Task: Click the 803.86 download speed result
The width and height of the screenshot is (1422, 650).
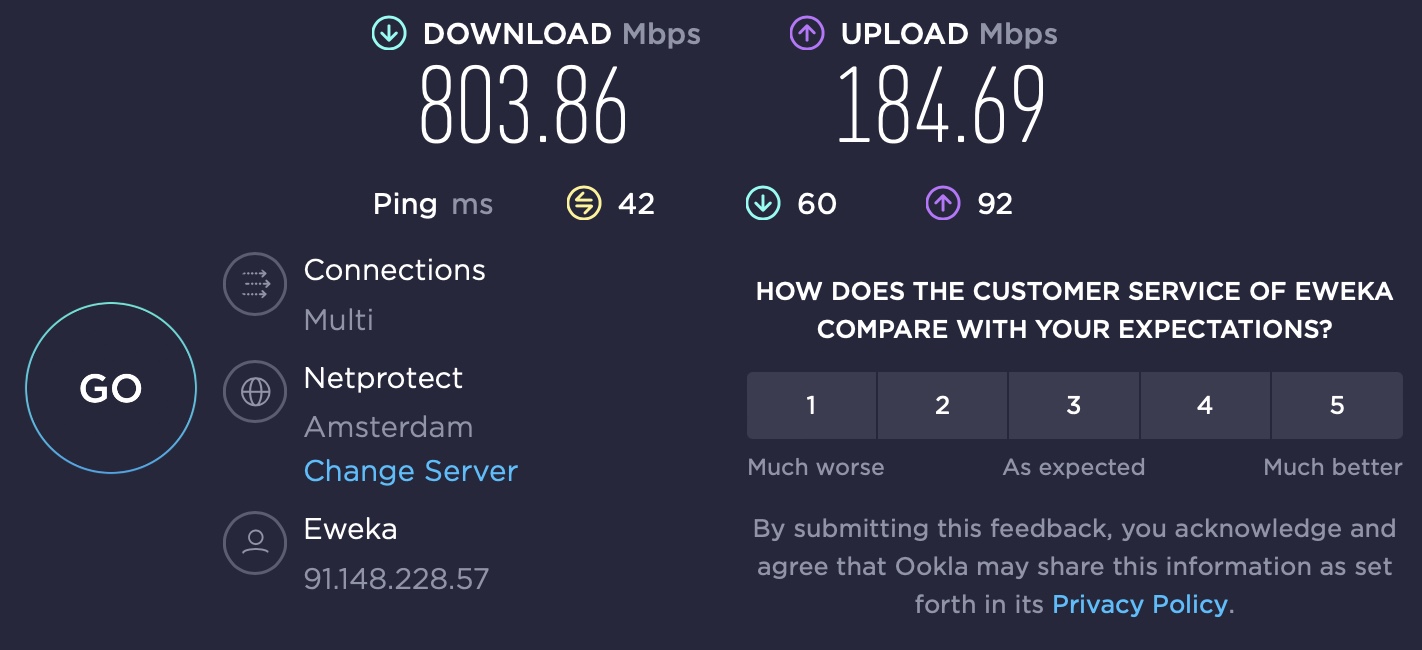Action: click(523, 105)
